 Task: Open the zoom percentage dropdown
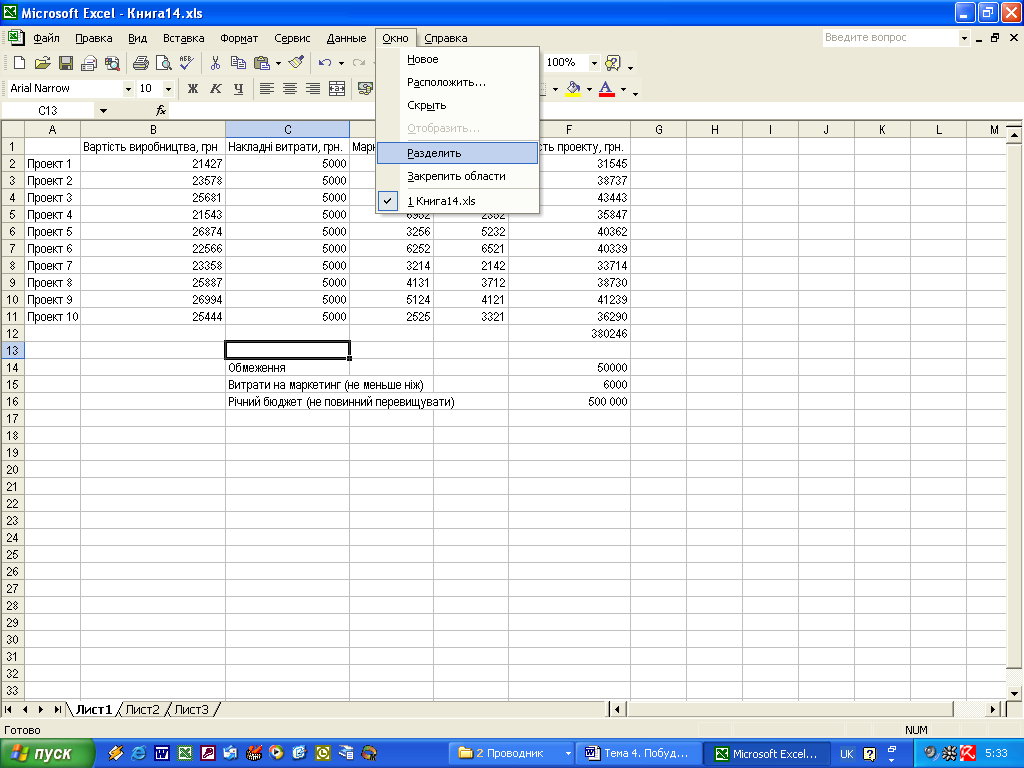click(x=594, y=63)
